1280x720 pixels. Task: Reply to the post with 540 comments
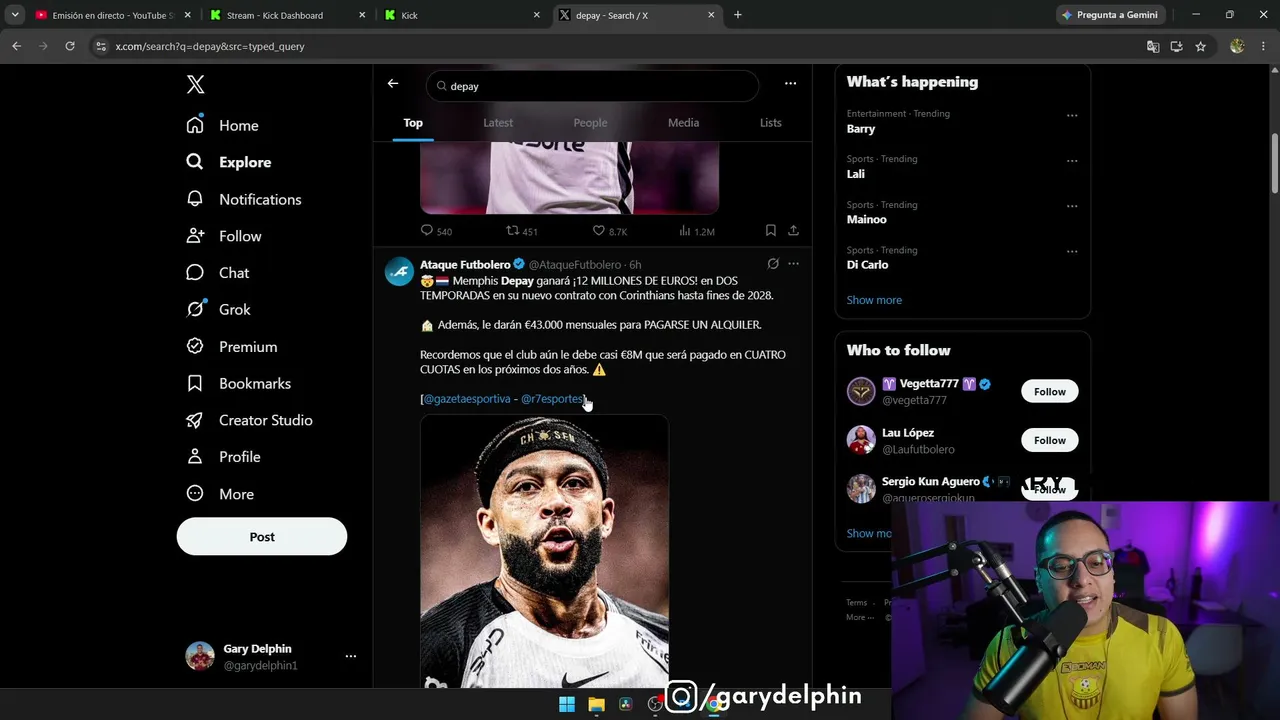[437, 231]
